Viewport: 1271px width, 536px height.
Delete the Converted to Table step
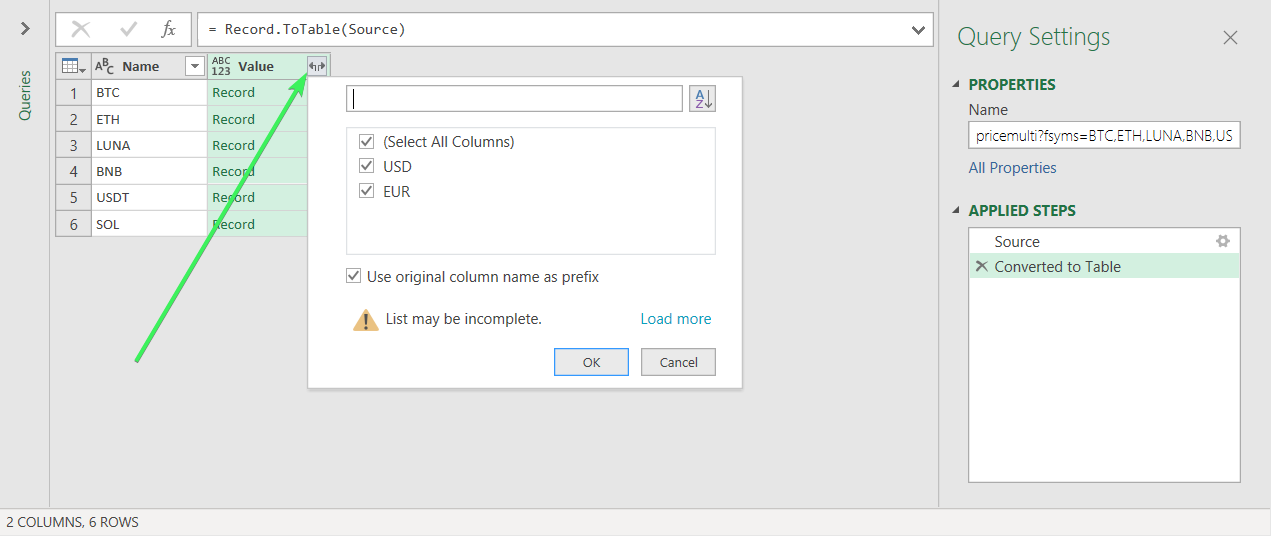tap(981, 266)
